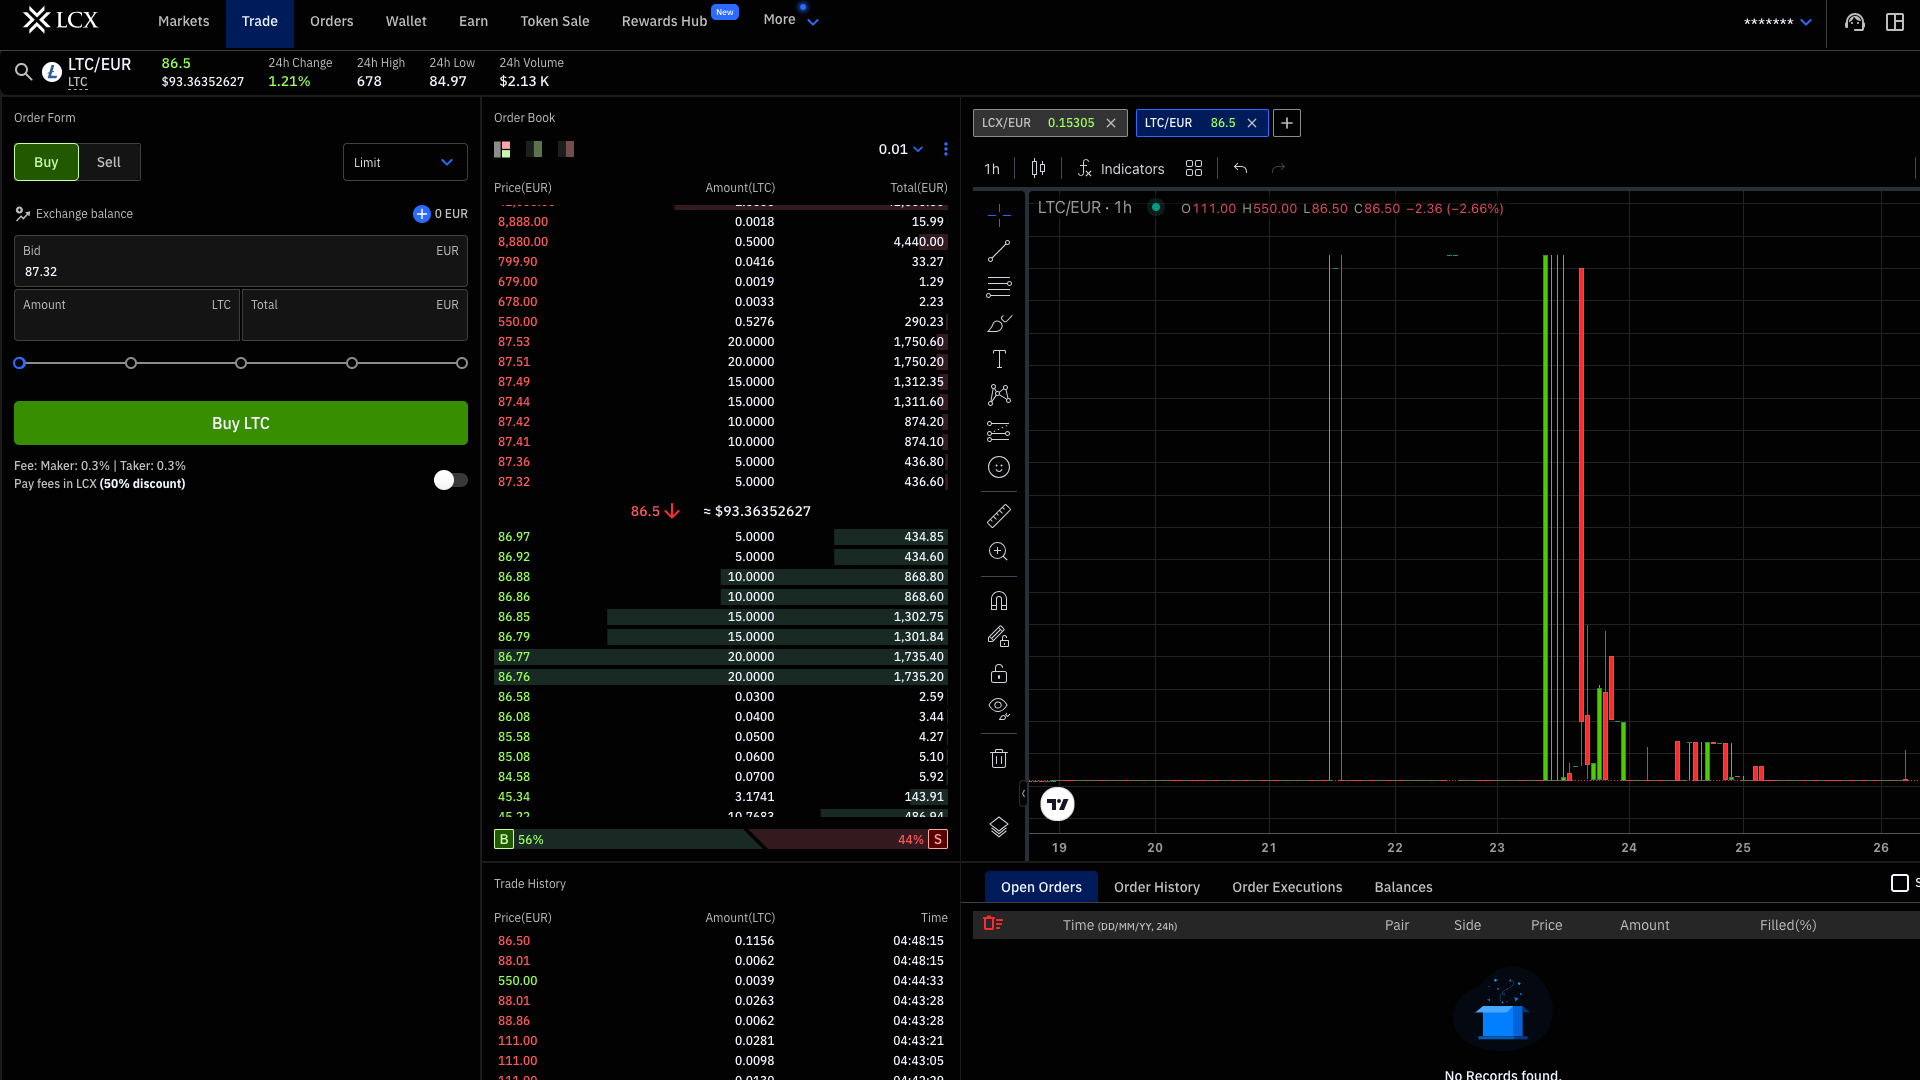Open the Orders menu
Screen dimensions: 1920x1080
pos(332,21)
